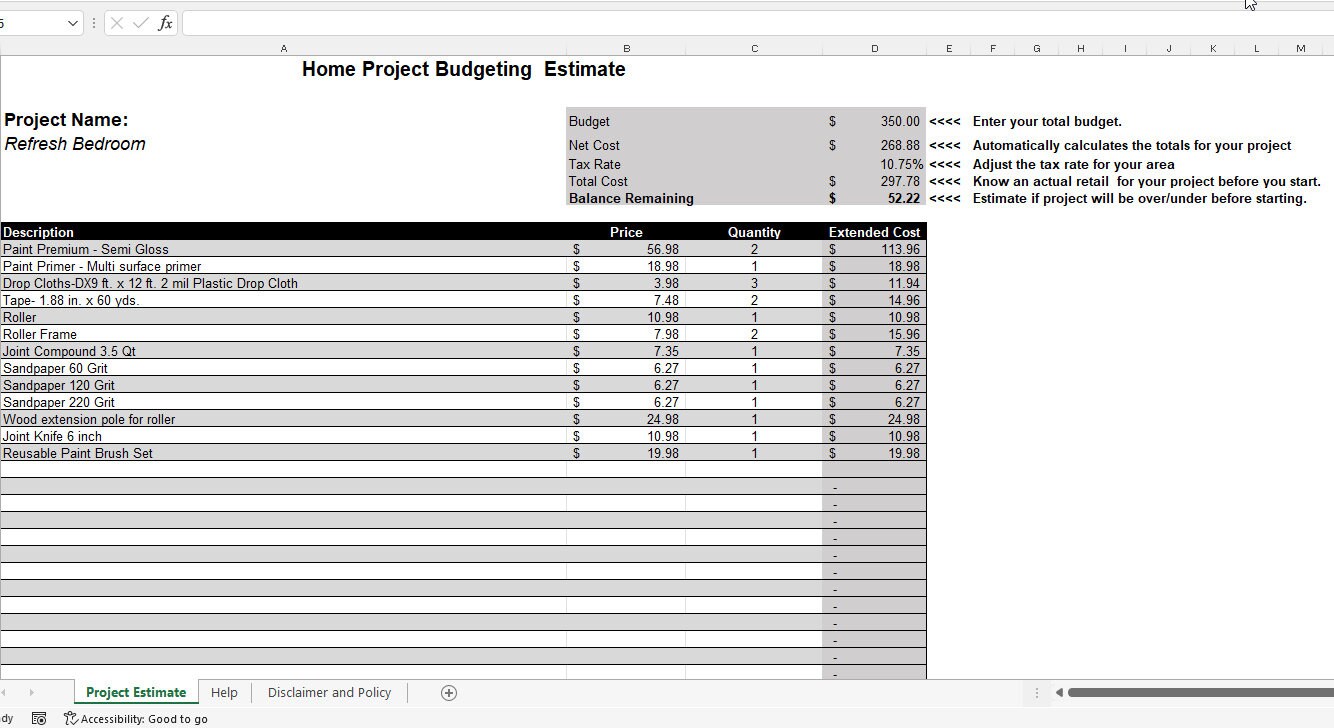Viewport: 1334px width, 728px height.
Task: Click the New Sheet plus icon
Action: point(448,692)
